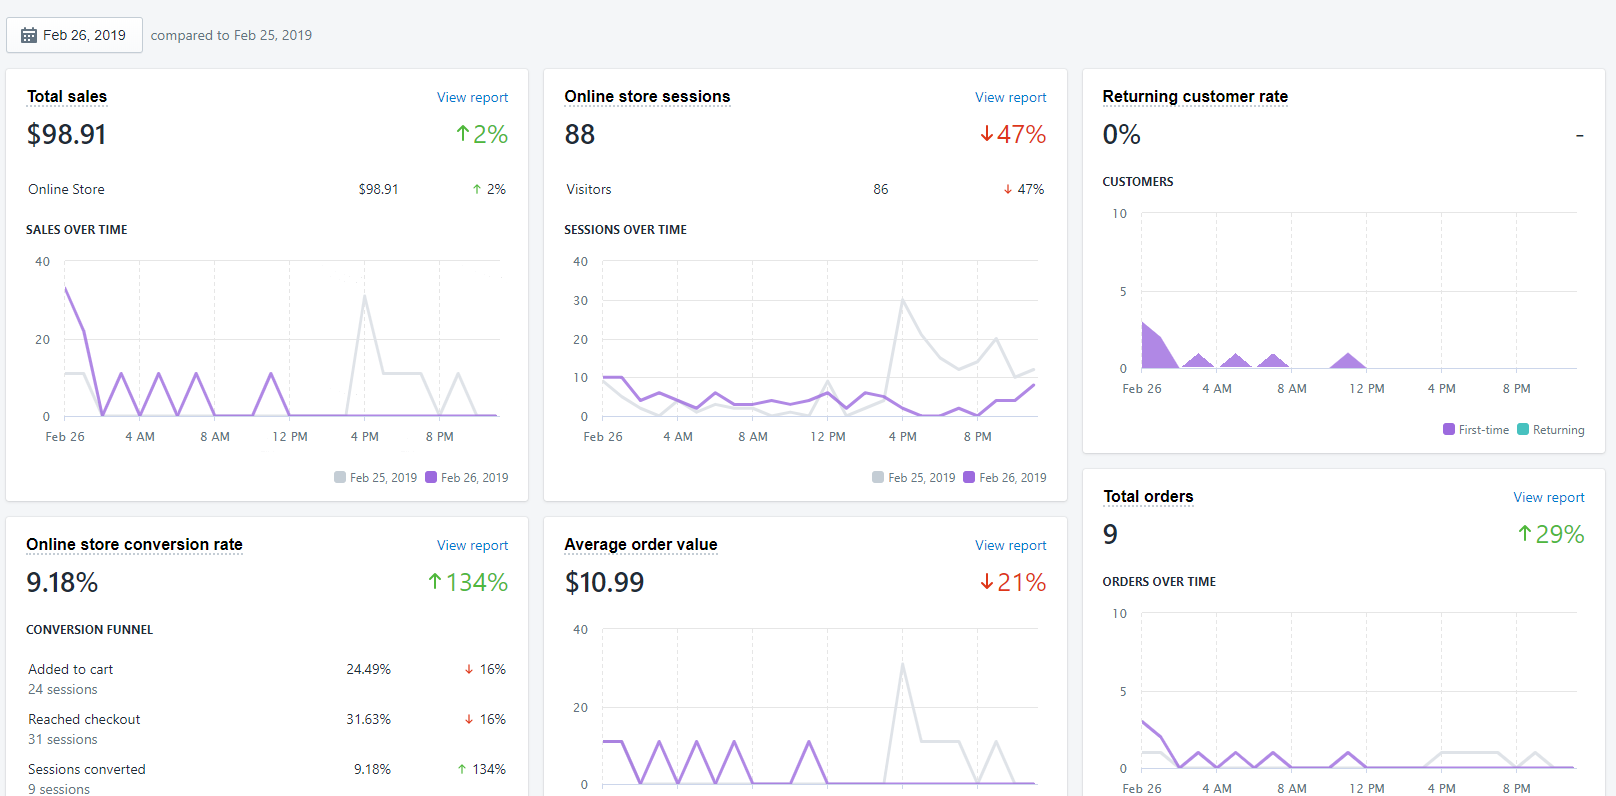
Task: Click the Total orders title
Action: tap(1148, 497)
